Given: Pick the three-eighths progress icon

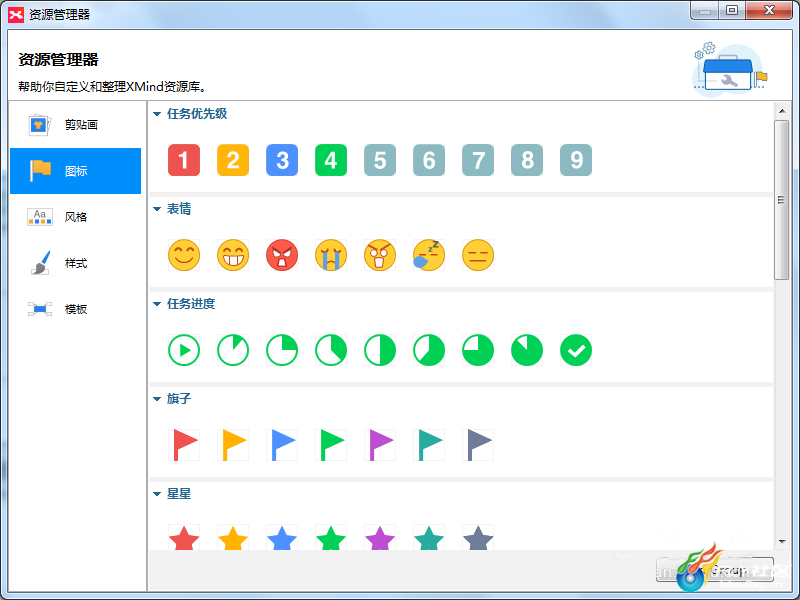Looking at the screenshot, I should pyautogui.click(x=331, y=350).
